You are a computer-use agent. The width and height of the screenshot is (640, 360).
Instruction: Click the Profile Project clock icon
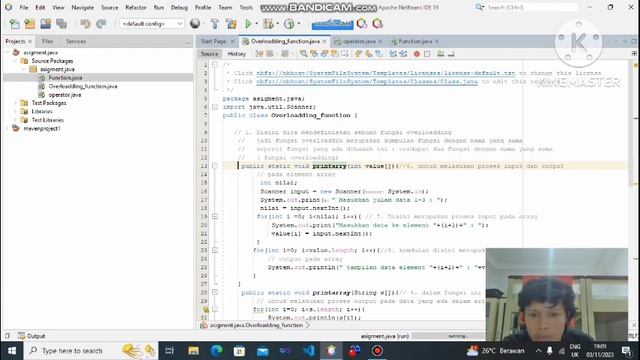point(289,24)
